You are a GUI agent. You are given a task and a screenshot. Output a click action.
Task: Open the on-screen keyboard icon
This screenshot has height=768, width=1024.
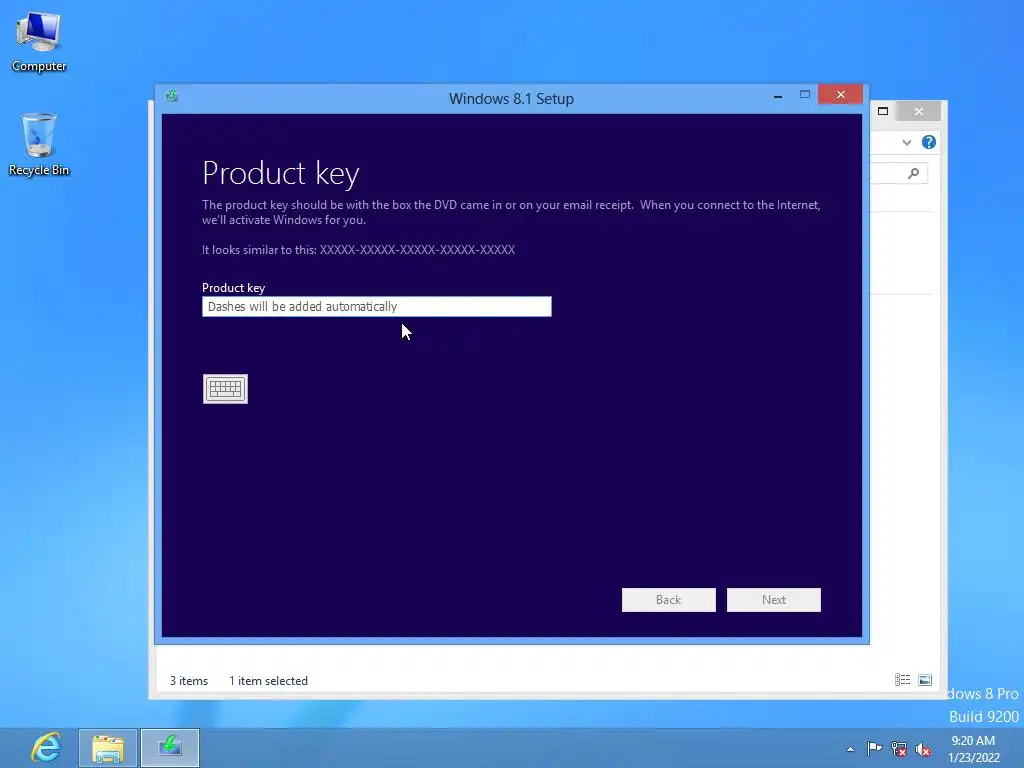click(225, 389)
